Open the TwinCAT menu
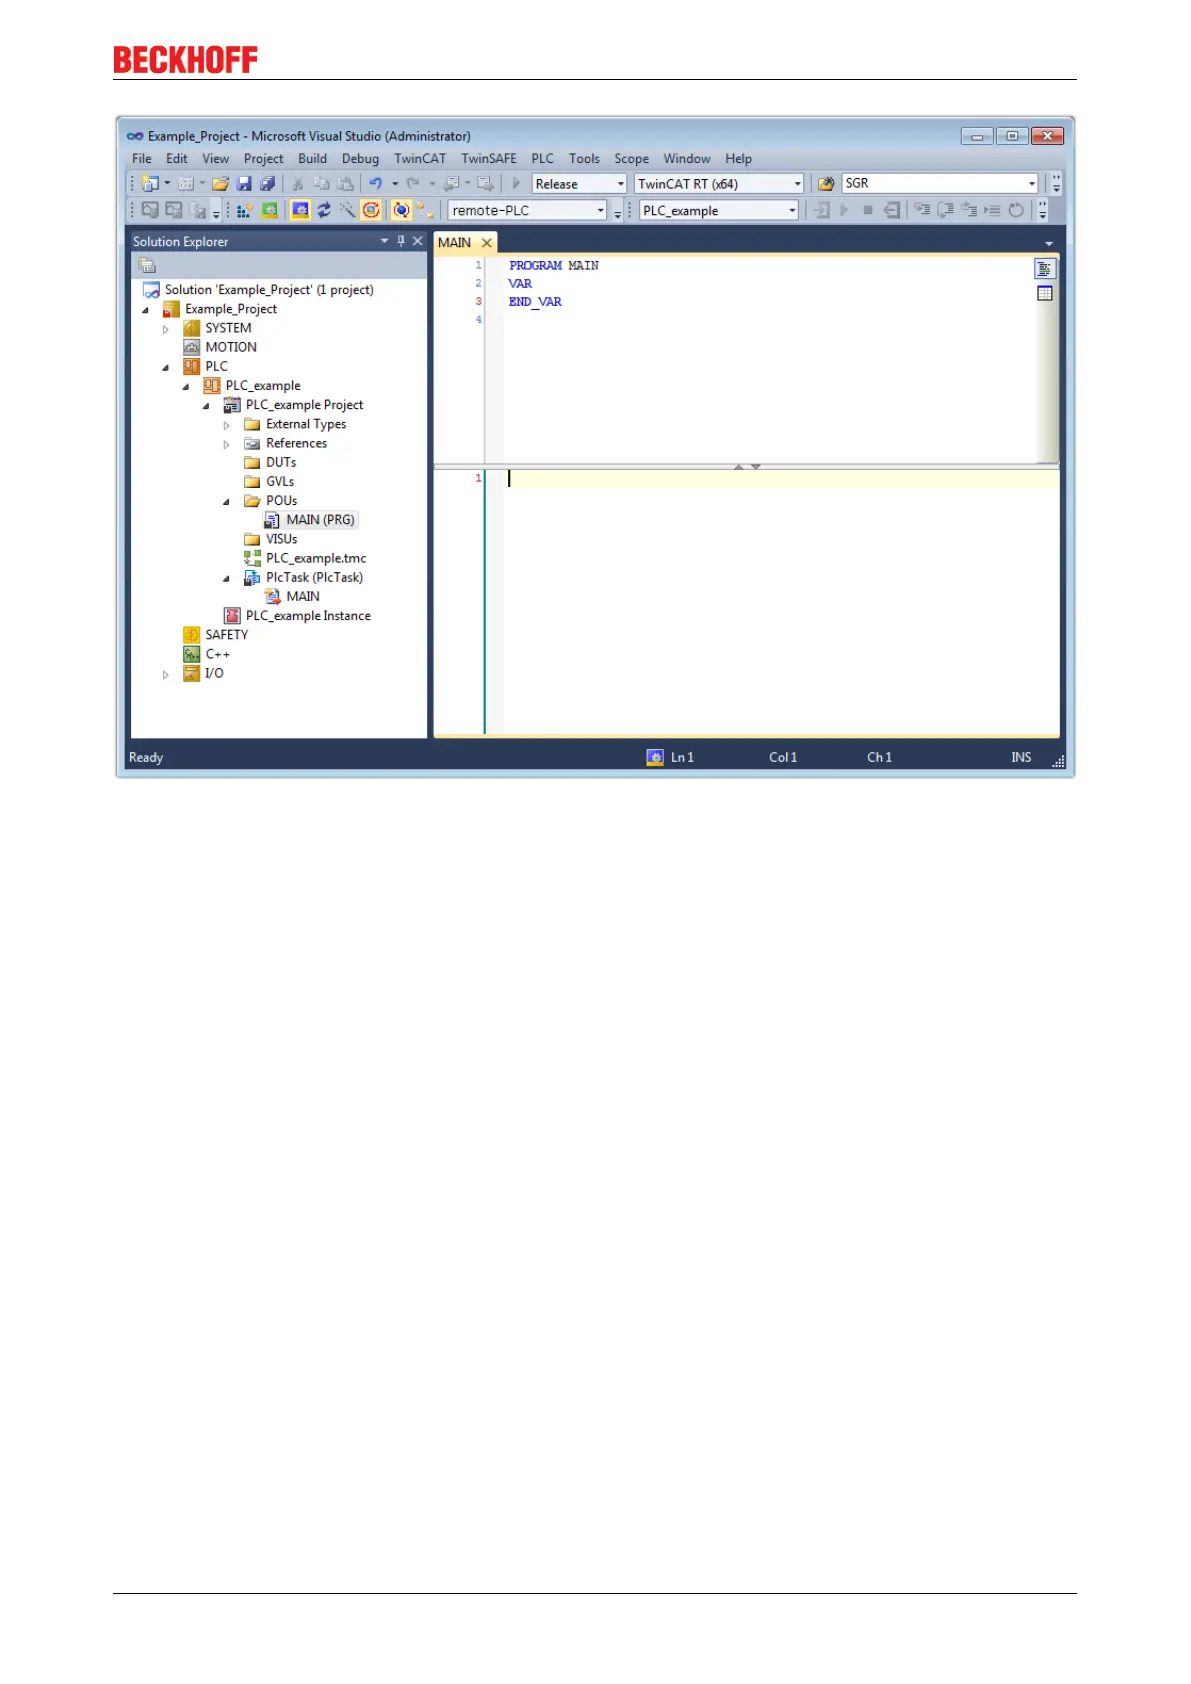 point(420,158)
